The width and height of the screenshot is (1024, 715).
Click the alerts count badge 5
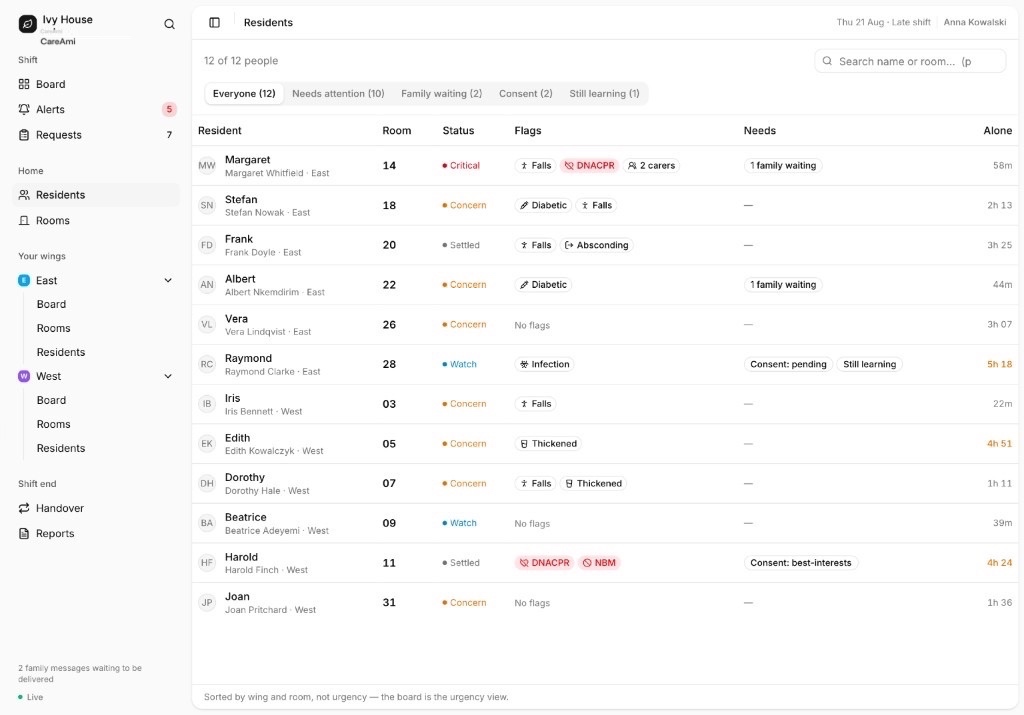[169, 110]
